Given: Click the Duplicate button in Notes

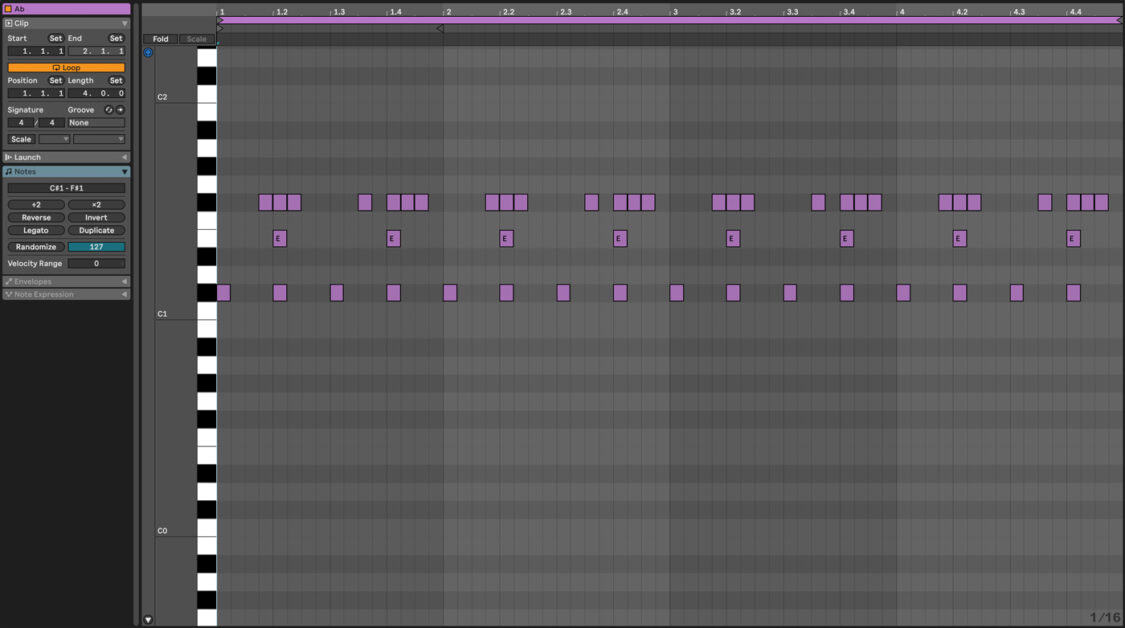Looking at the screenshot, I should [x=96, y=230].
